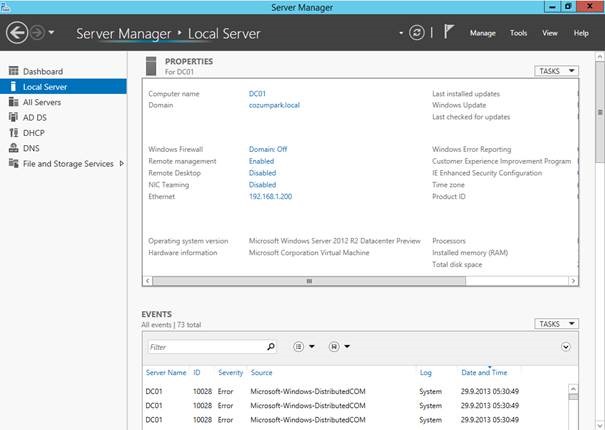Click Properties horizontal scrollbar thumb
The image size is (605, 430).
(309, 281)
